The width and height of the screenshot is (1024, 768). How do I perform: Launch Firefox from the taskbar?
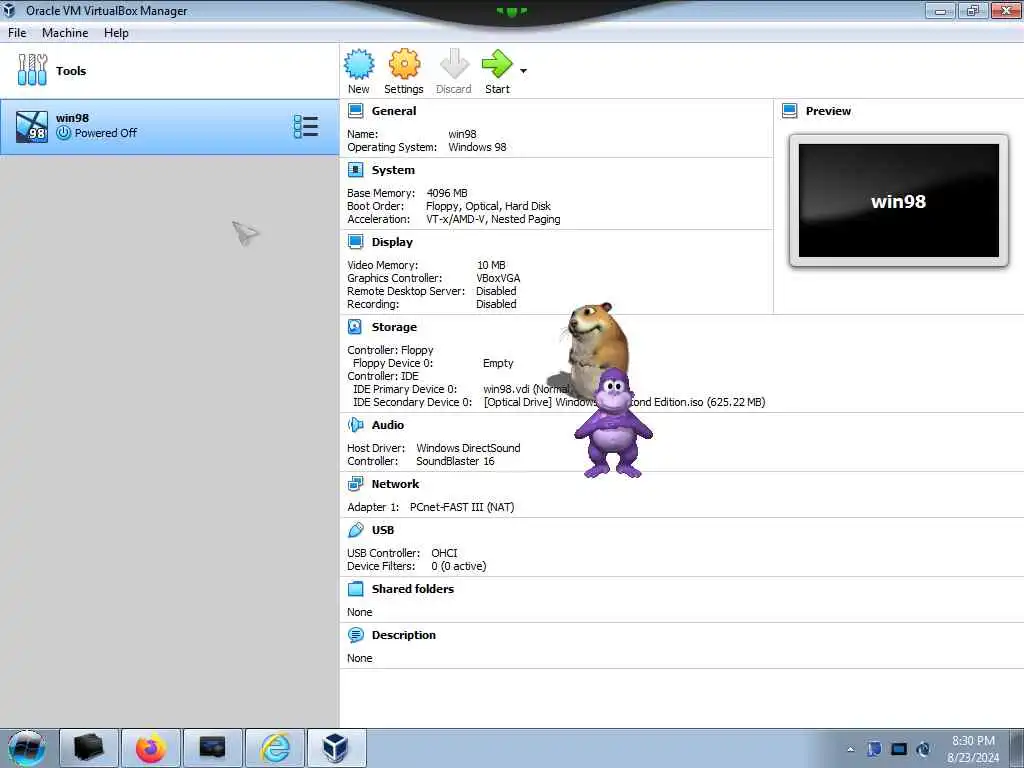(x=151, y=748)
